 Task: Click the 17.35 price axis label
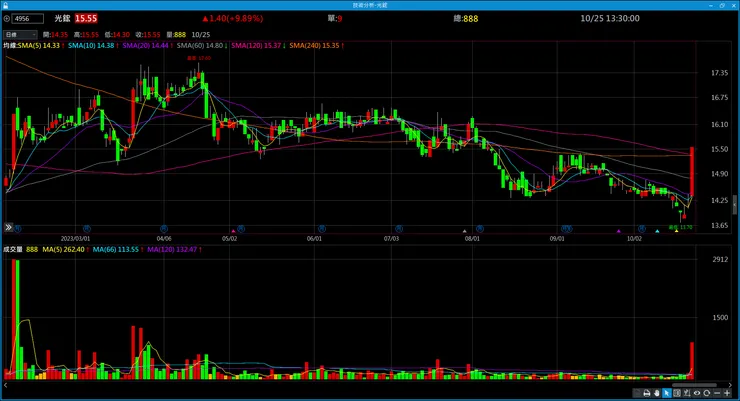(x=719, y=73)
